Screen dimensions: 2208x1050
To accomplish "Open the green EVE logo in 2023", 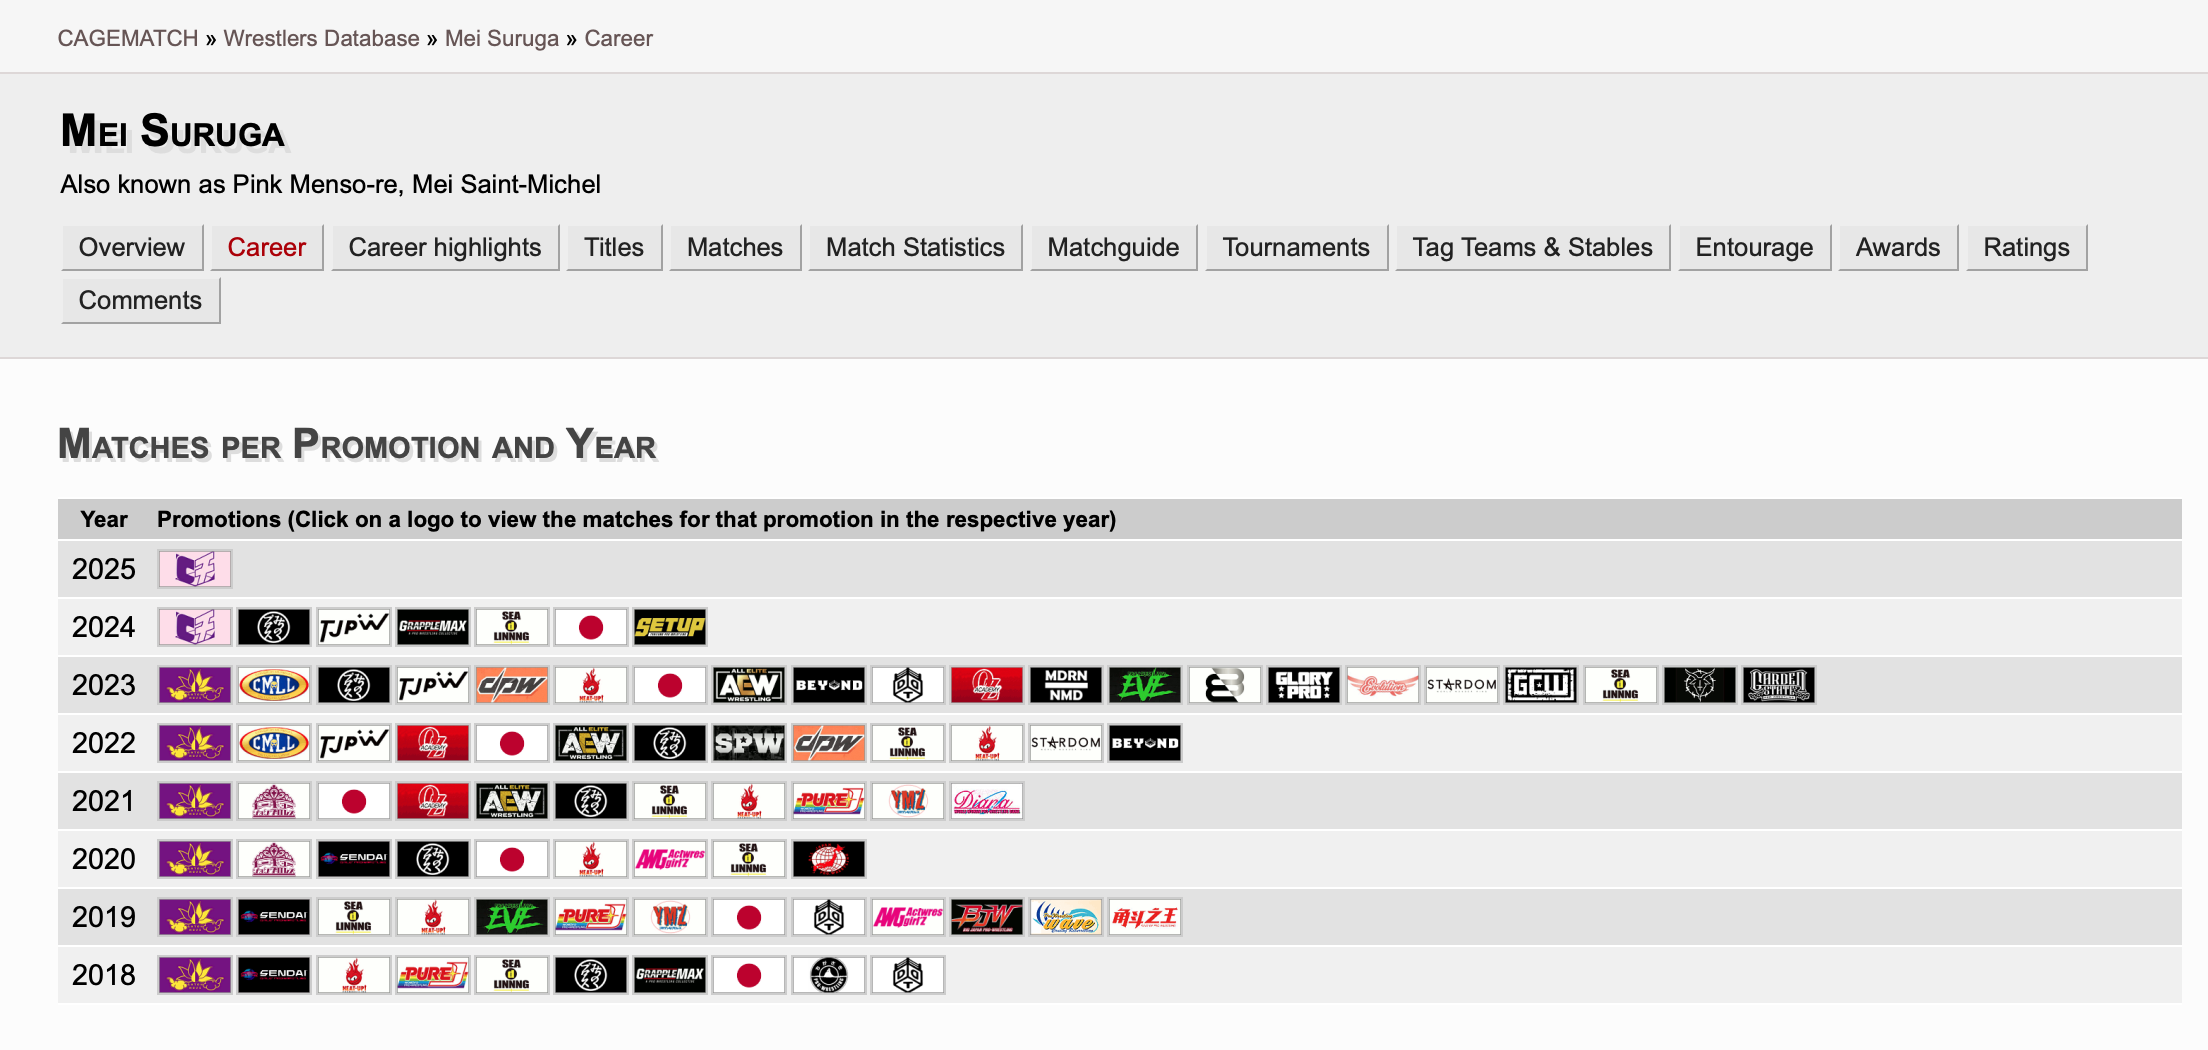I will [1145, 685].
